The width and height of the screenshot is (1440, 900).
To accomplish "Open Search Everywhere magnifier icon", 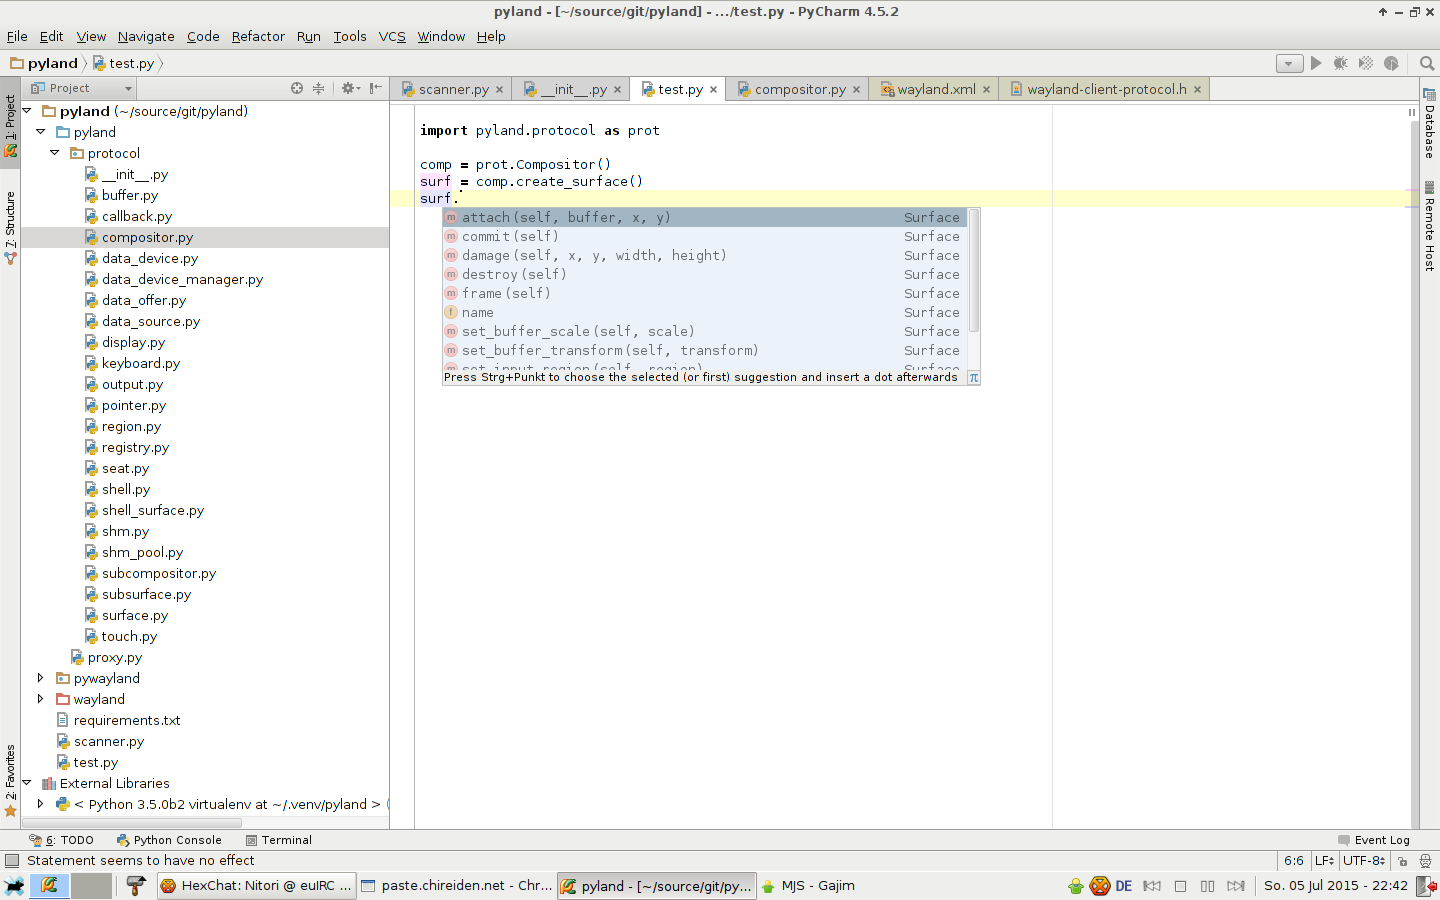I will click(x=1427, y=63).
